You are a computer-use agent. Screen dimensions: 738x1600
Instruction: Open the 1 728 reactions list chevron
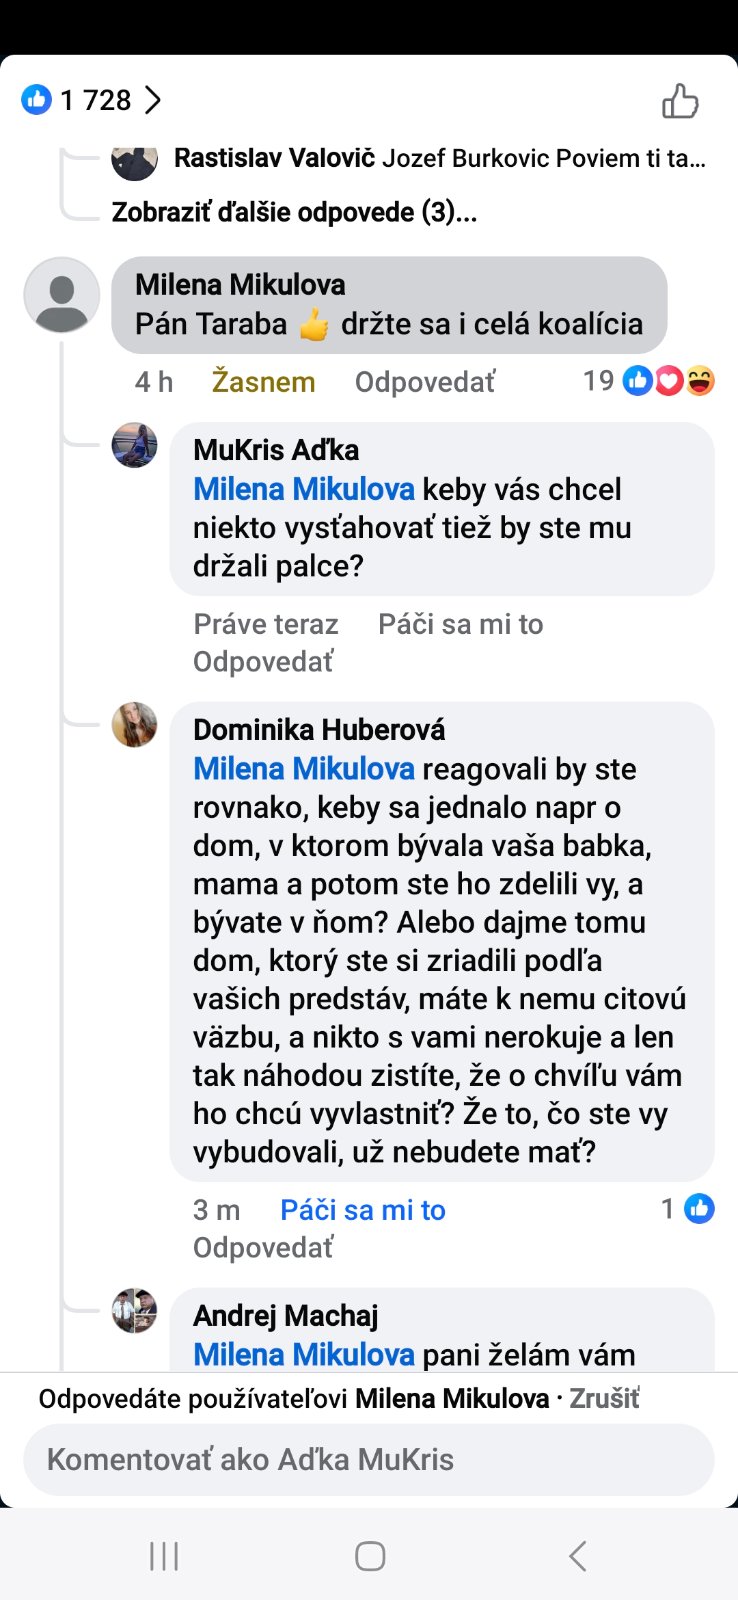(153, 100)
